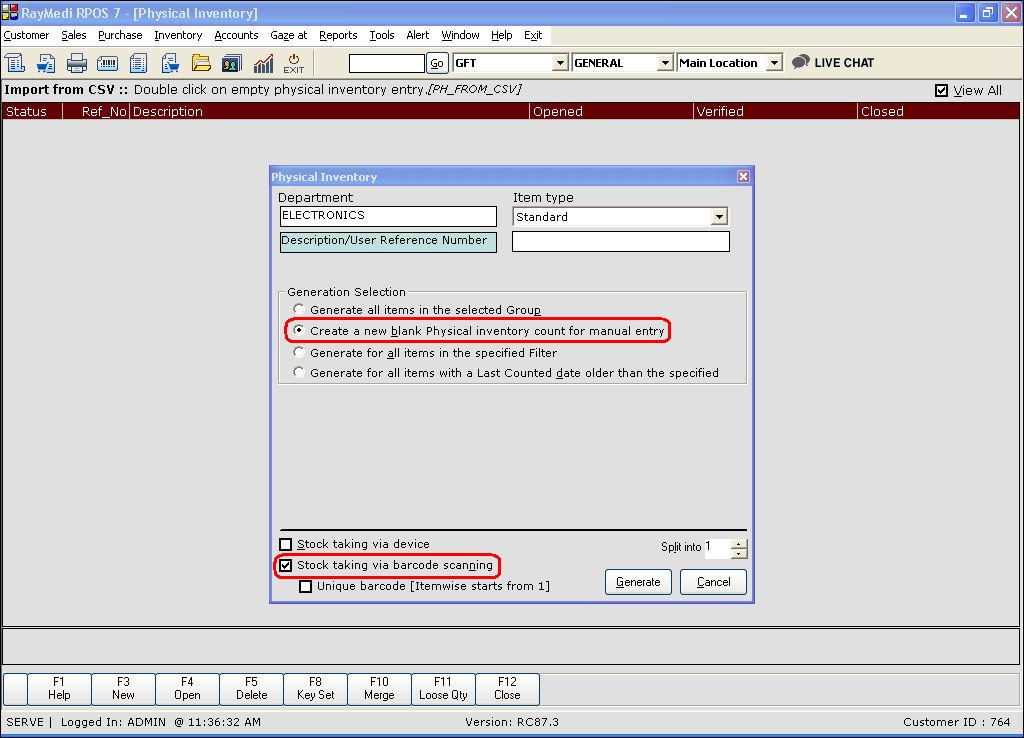
Task: Click the EXIT power icon
Action: (x=294, y=63)
